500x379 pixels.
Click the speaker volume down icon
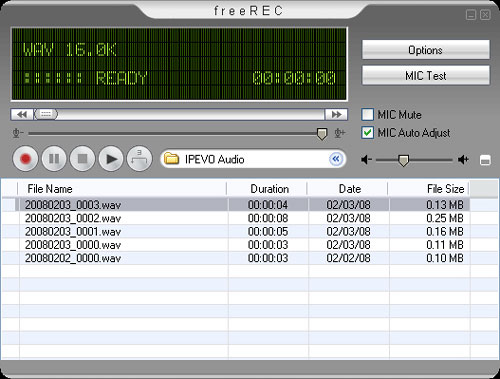[366, 160]
